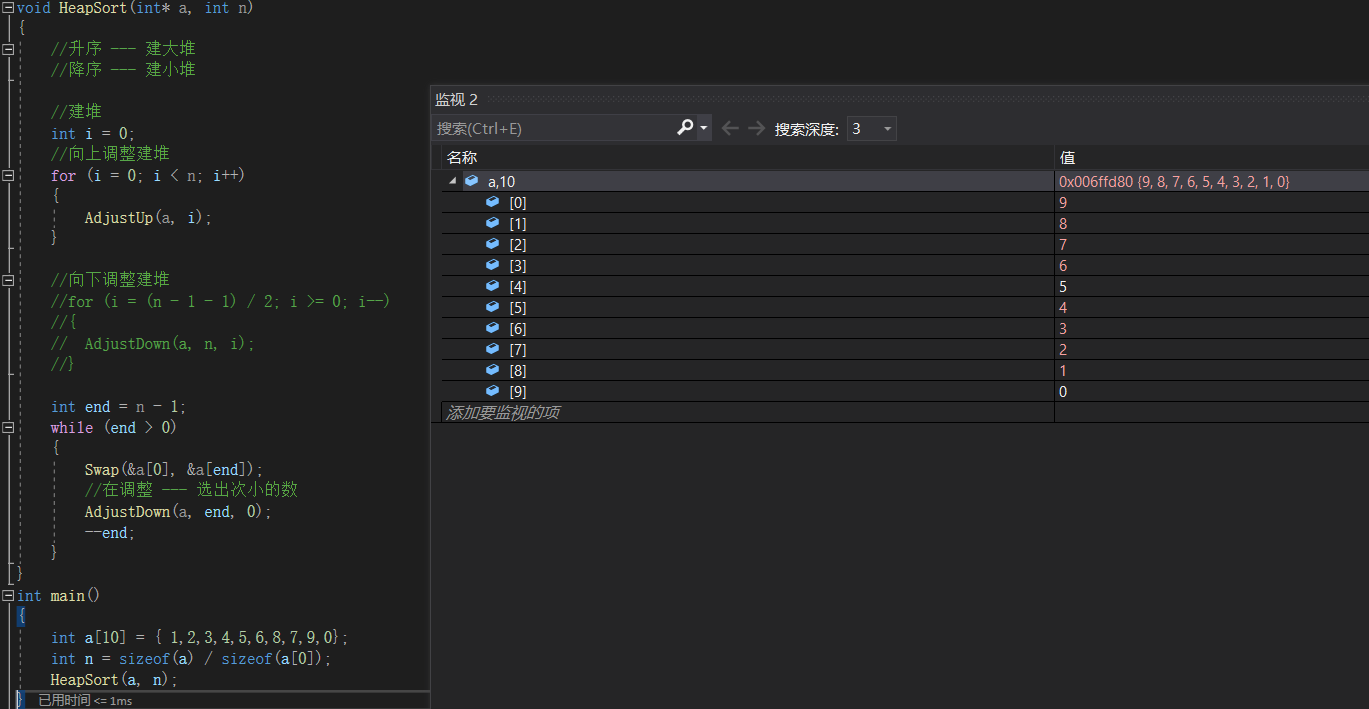Click the Search (Ctrl+E) input field
The image size is (1369, 709).
[x=553, y=129]
